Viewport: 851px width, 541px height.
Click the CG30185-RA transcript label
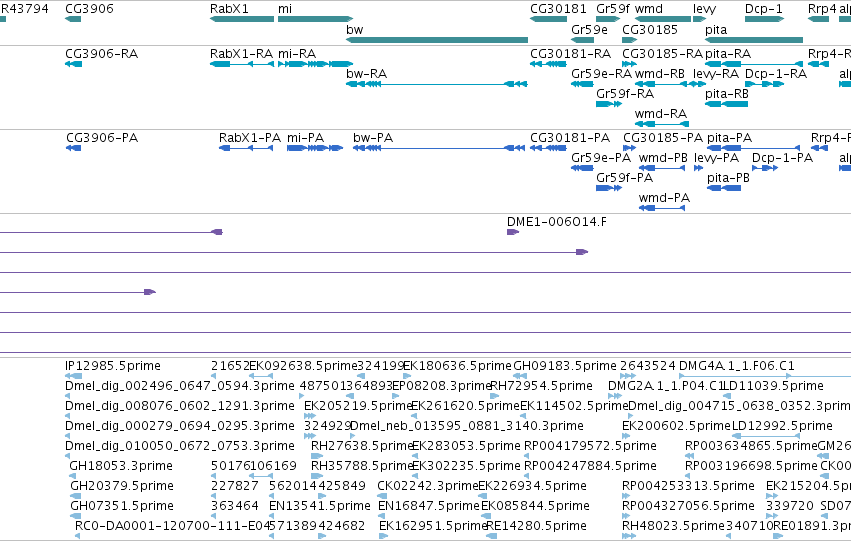coord(662,54)
